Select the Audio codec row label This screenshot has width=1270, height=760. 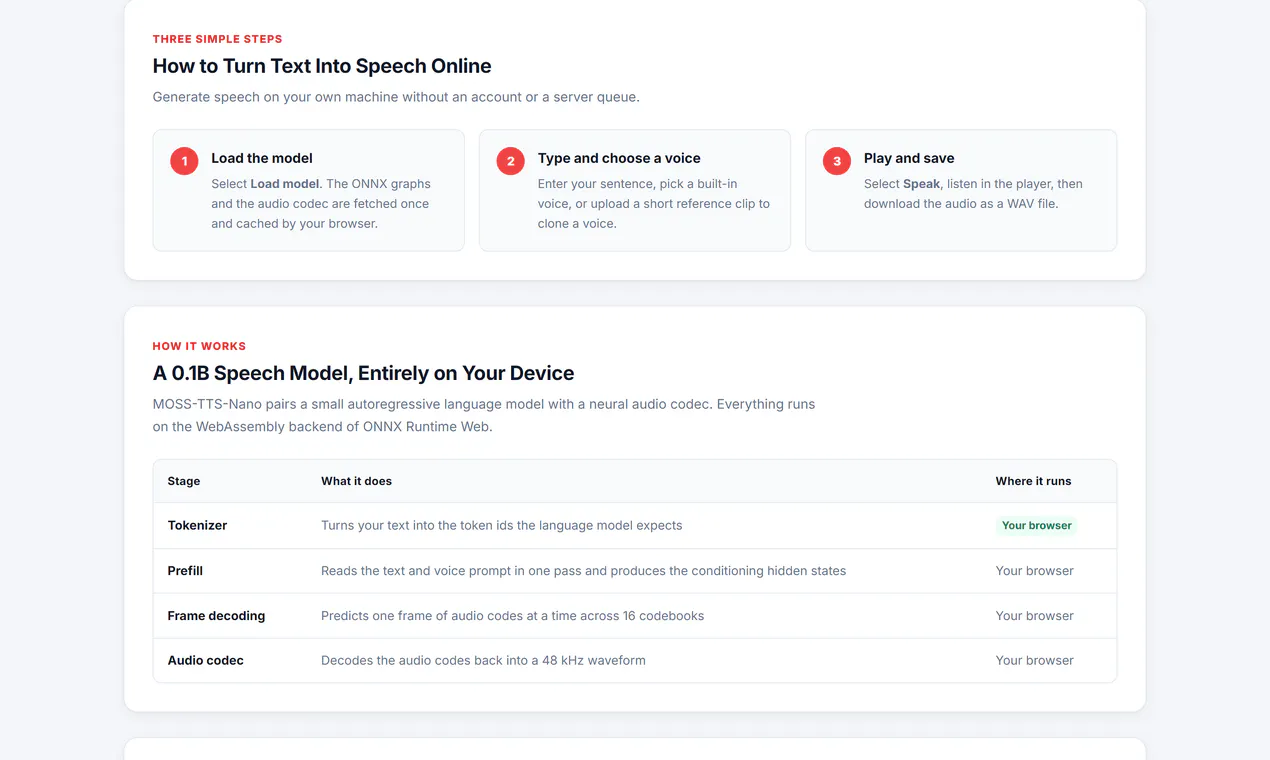205,660
